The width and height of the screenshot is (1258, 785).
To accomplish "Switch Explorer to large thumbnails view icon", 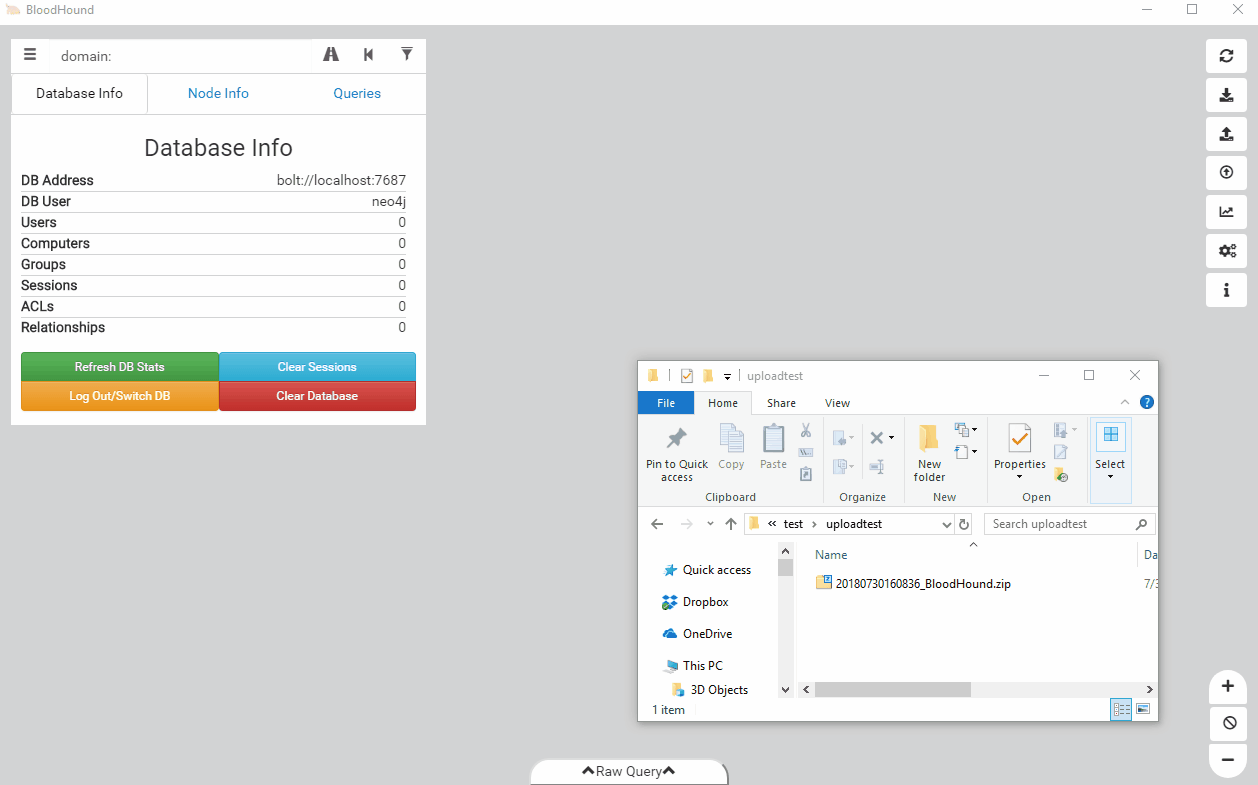I will coord(1143,709).
